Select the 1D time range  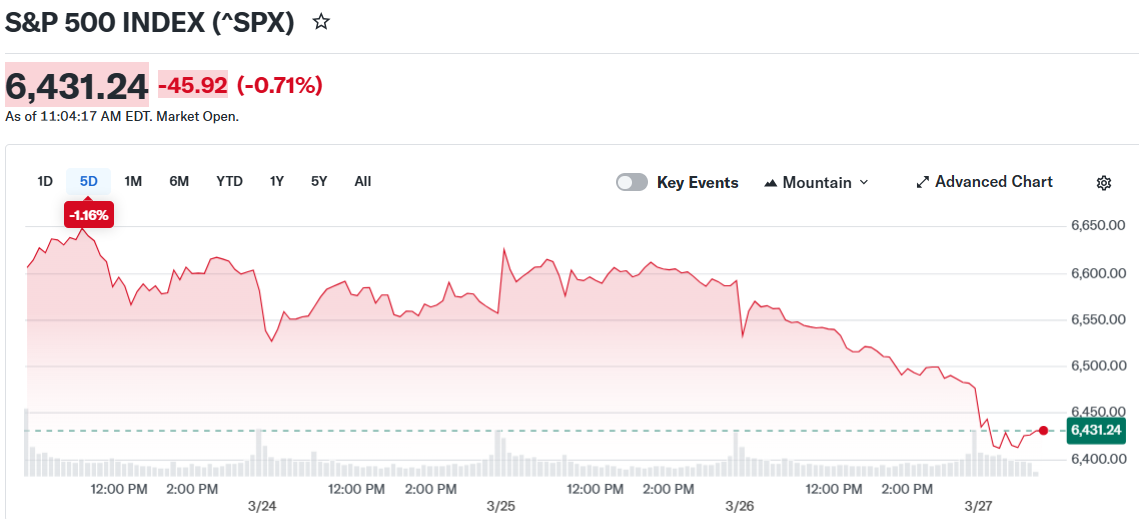tap(45, 181)
